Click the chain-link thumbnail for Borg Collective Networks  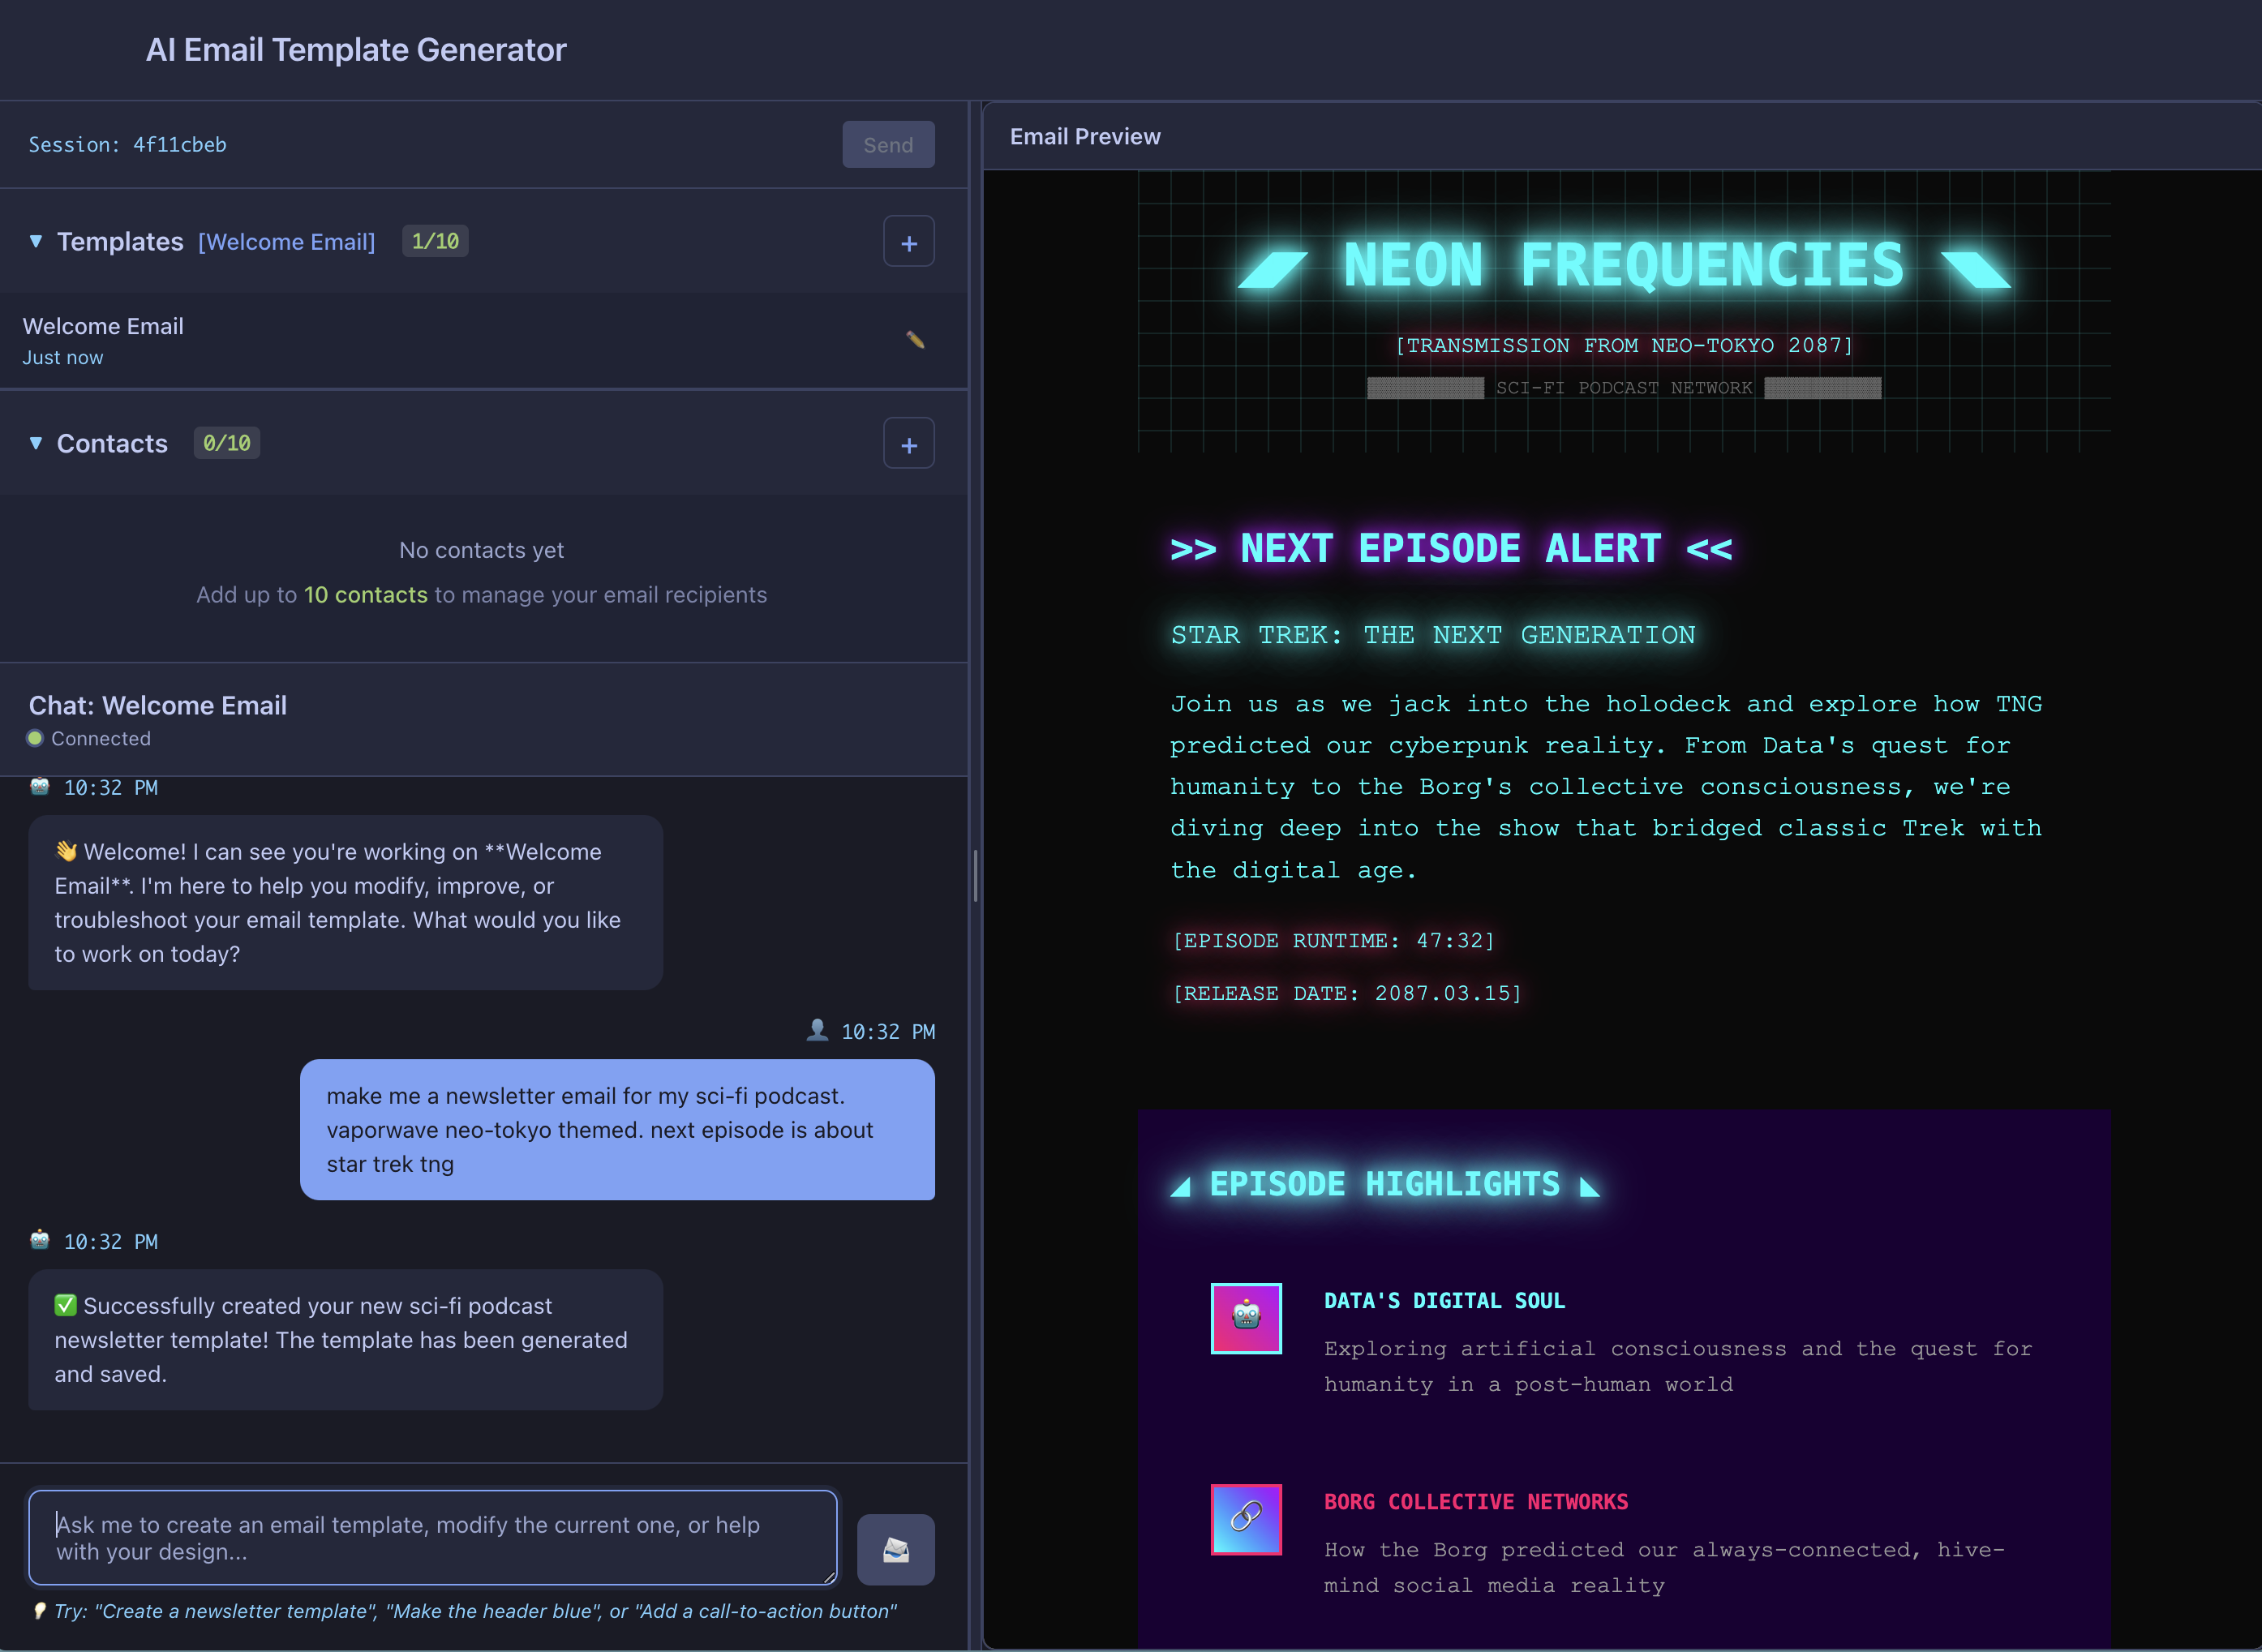coord(1245,1520)
